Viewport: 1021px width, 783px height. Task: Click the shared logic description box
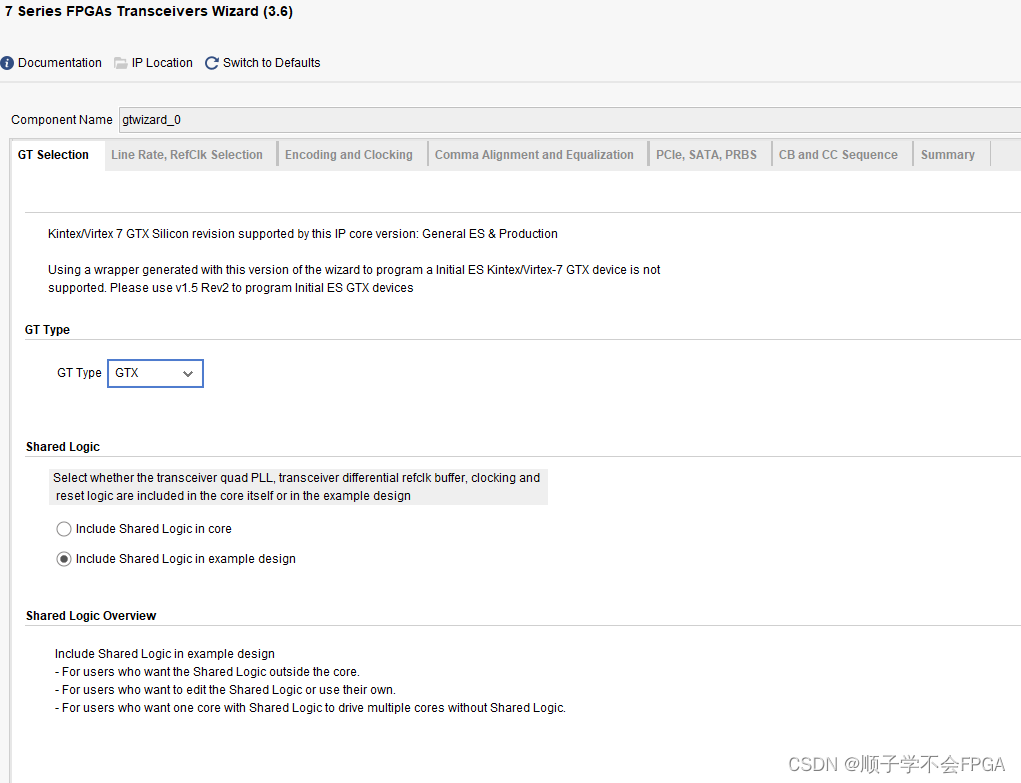[x=298, y=487]
